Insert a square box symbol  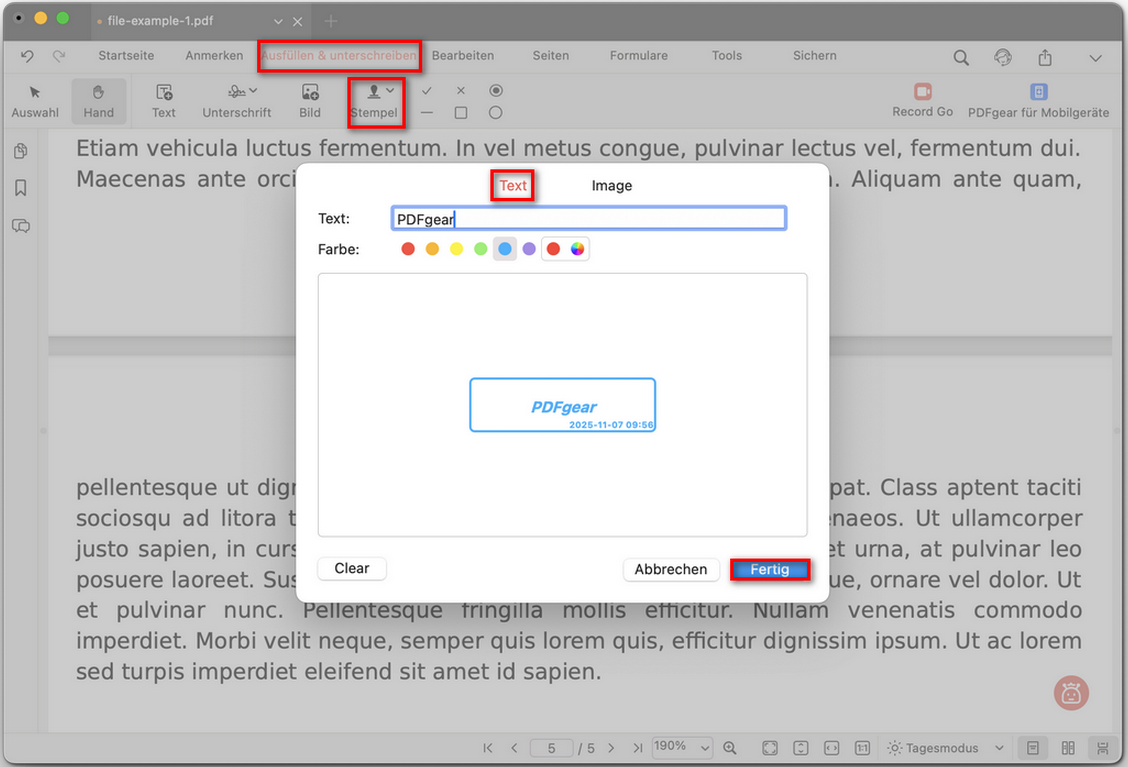click(x=461, y=113)
